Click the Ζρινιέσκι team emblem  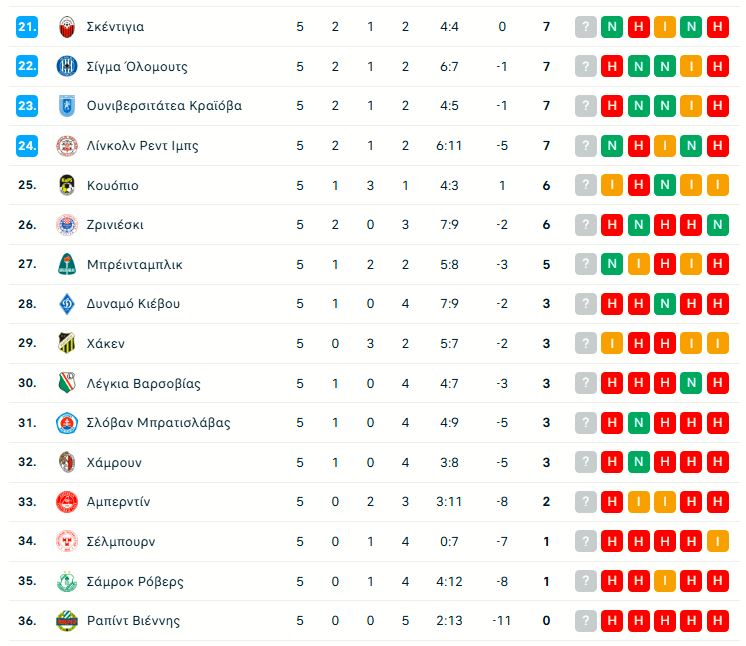[x=67, y=225]
